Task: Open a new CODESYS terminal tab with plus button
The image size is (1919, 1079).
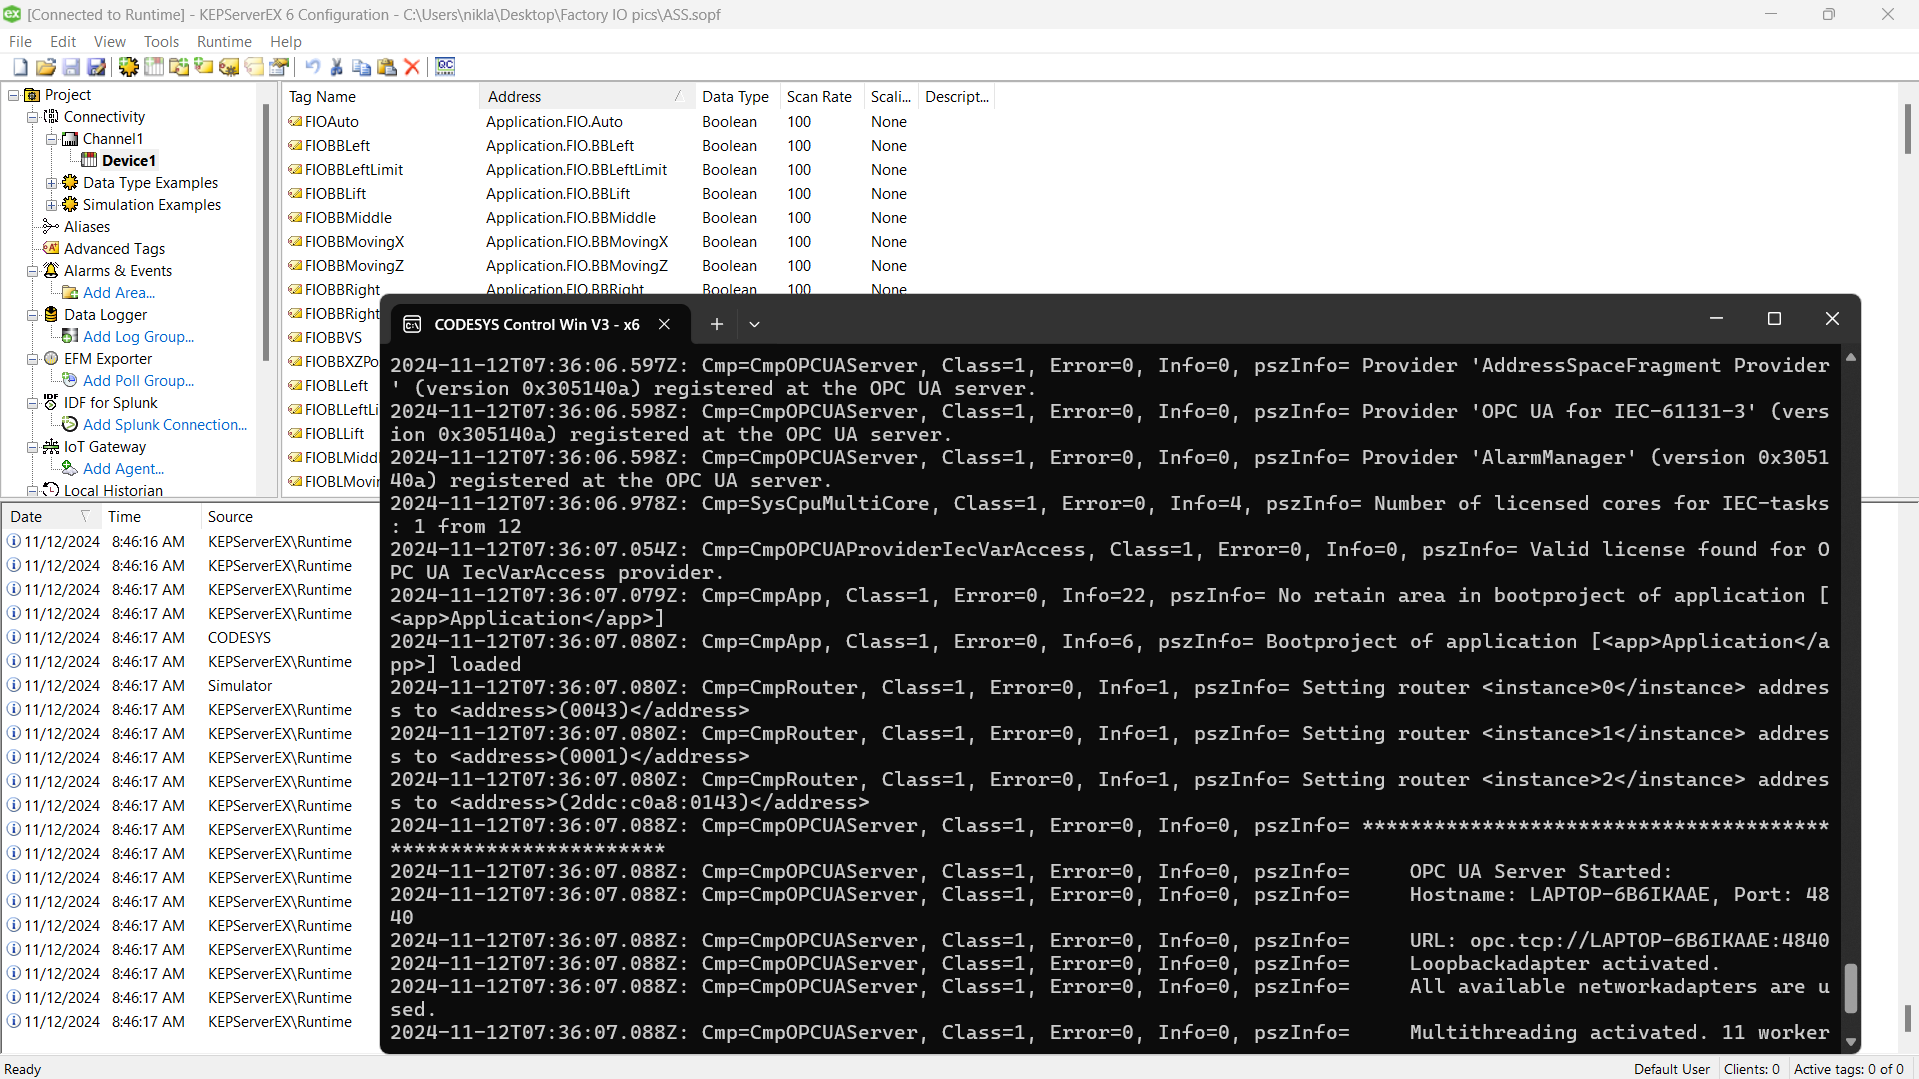Action: point(716,324)
